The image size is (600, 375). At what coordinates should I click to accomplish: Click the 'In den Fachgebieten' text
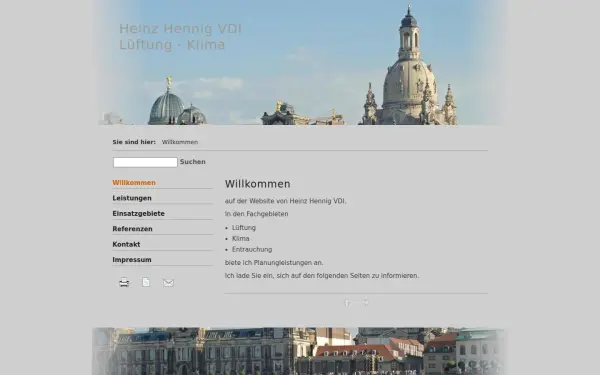coord(256,214)
